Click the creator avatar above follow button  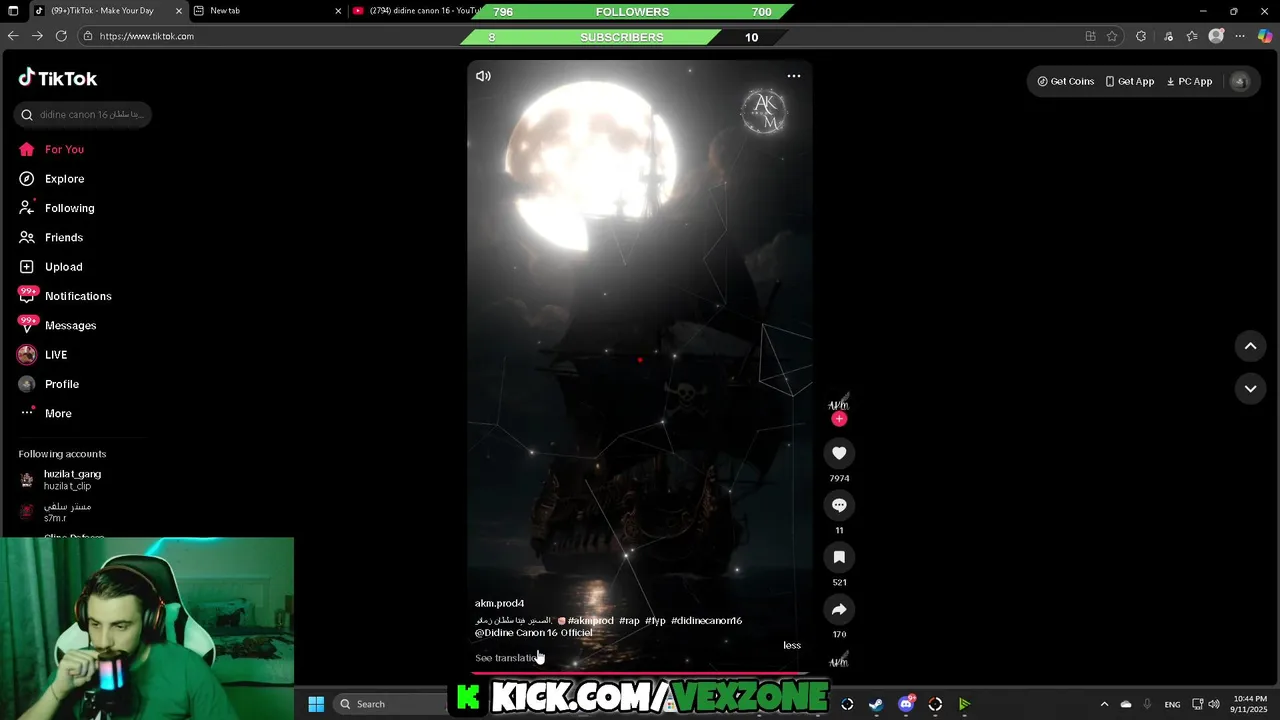839,402
